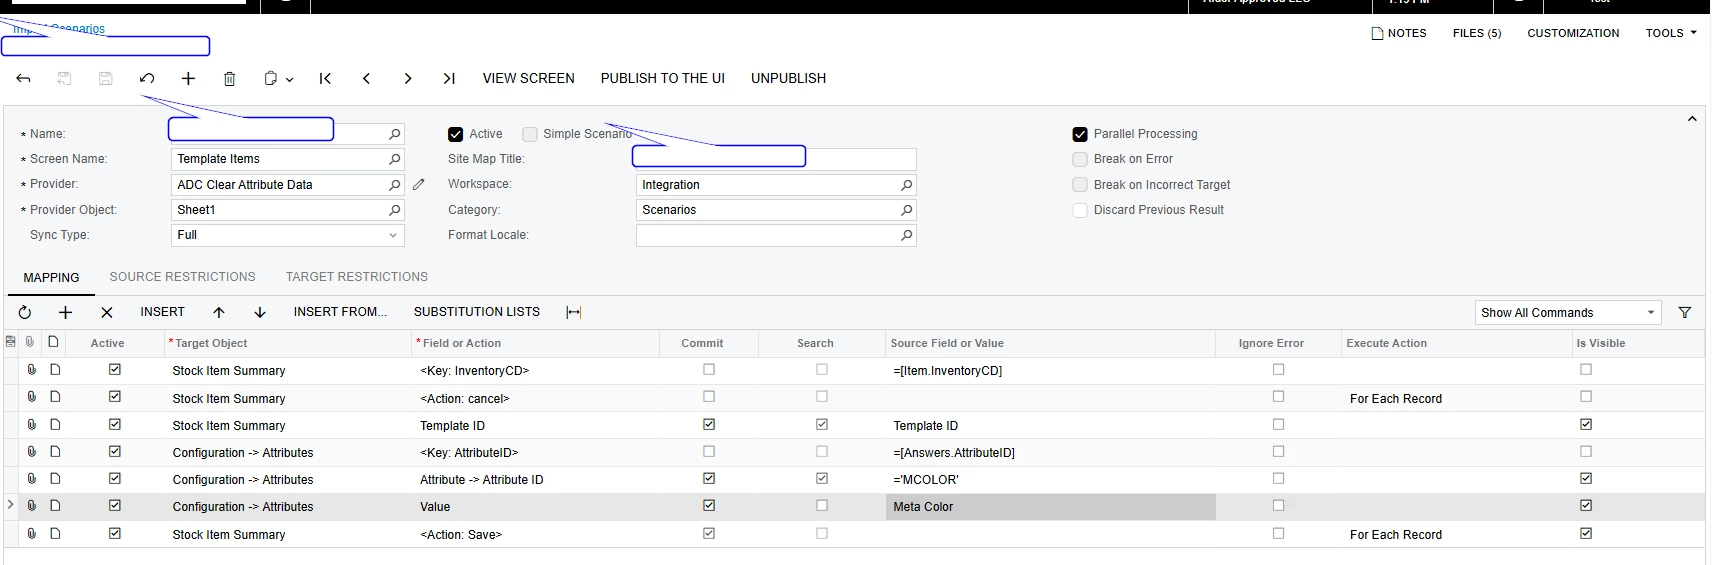Click the Unpublish button
This screenshot has width=1715, height=565.
coord(788,78)
